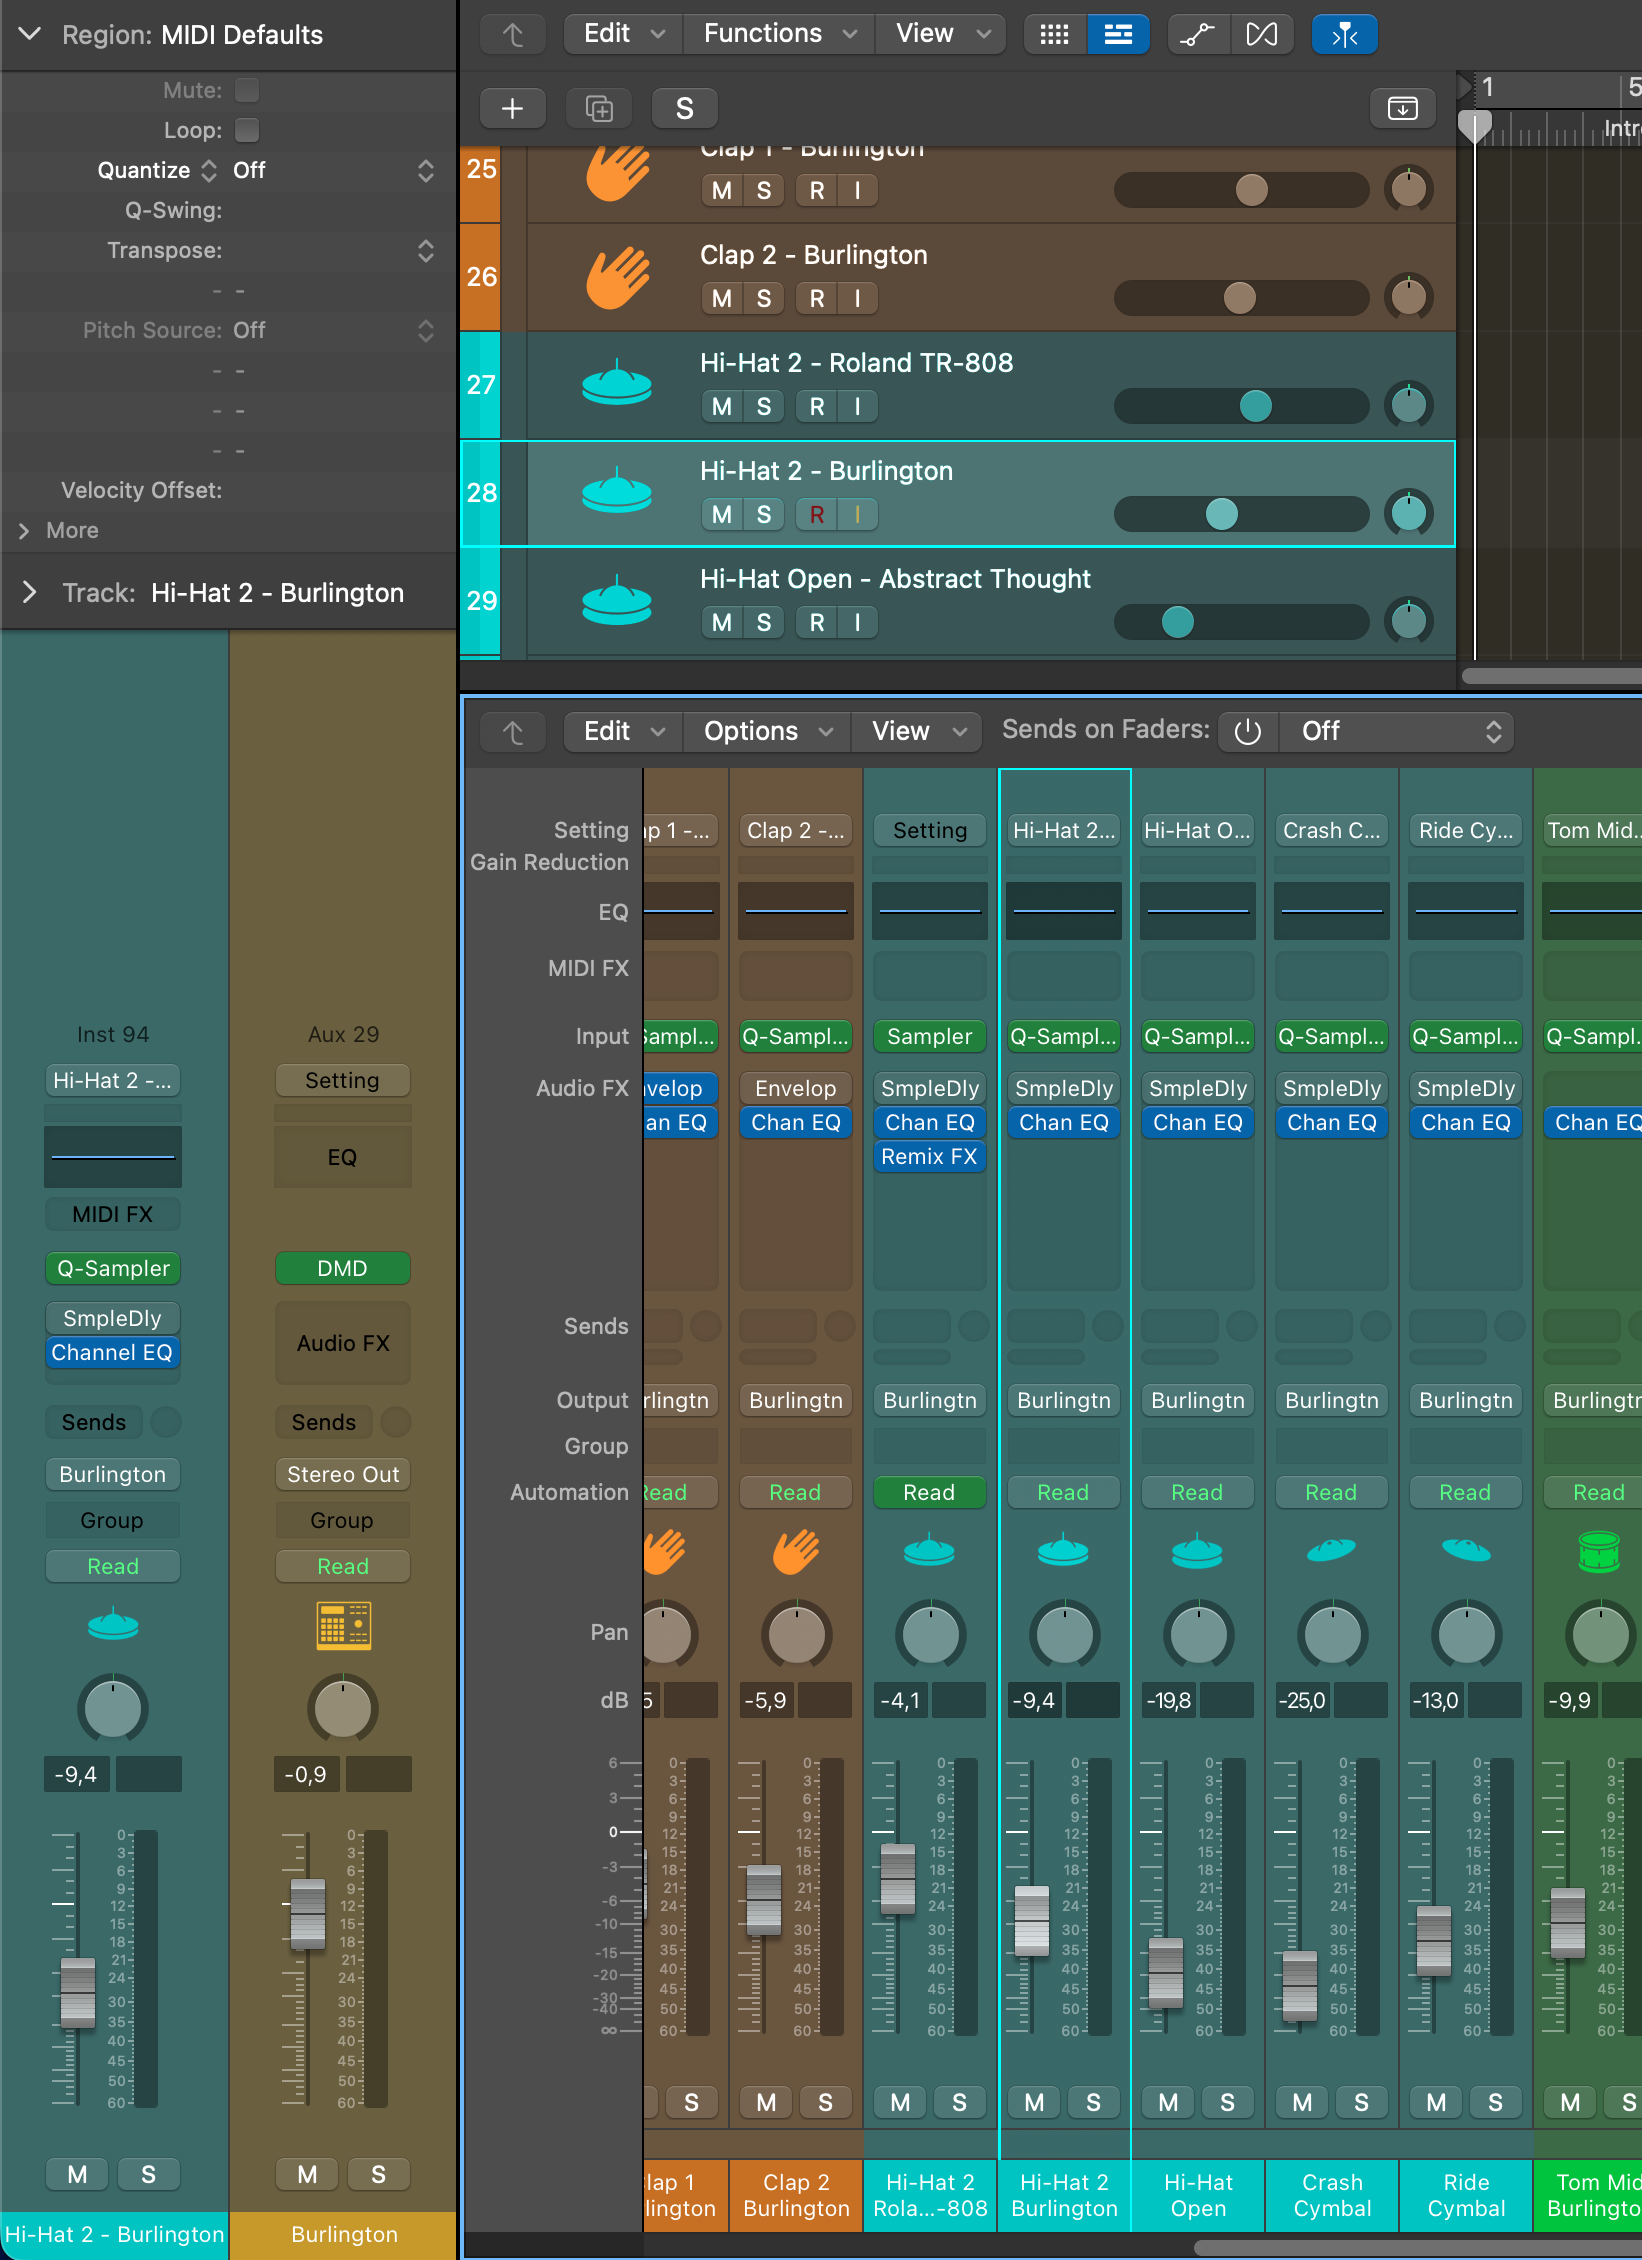1642x2260 pixels.
Task: Toggle the Mute checkbox in Region inspector
Action: click(x=247, y=90)
